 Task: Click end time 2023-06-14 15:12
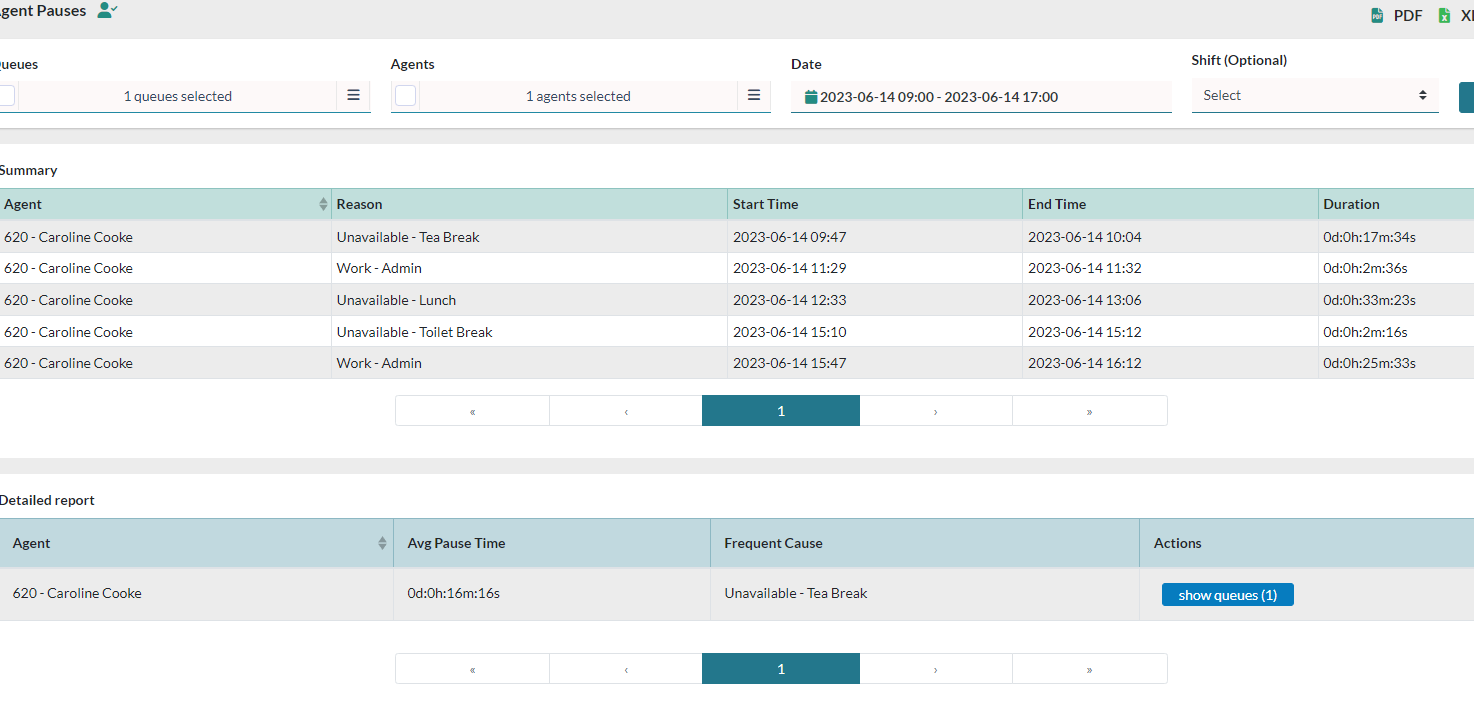tap(1085, 332)
